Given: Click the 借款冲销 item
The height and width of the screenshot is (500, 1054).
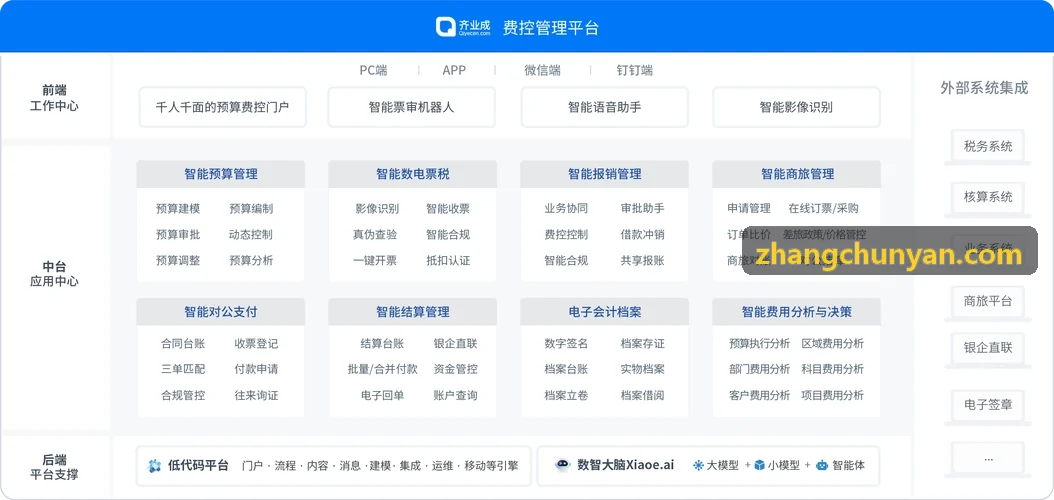Looking at the screenshot, I should coord(643,235).
